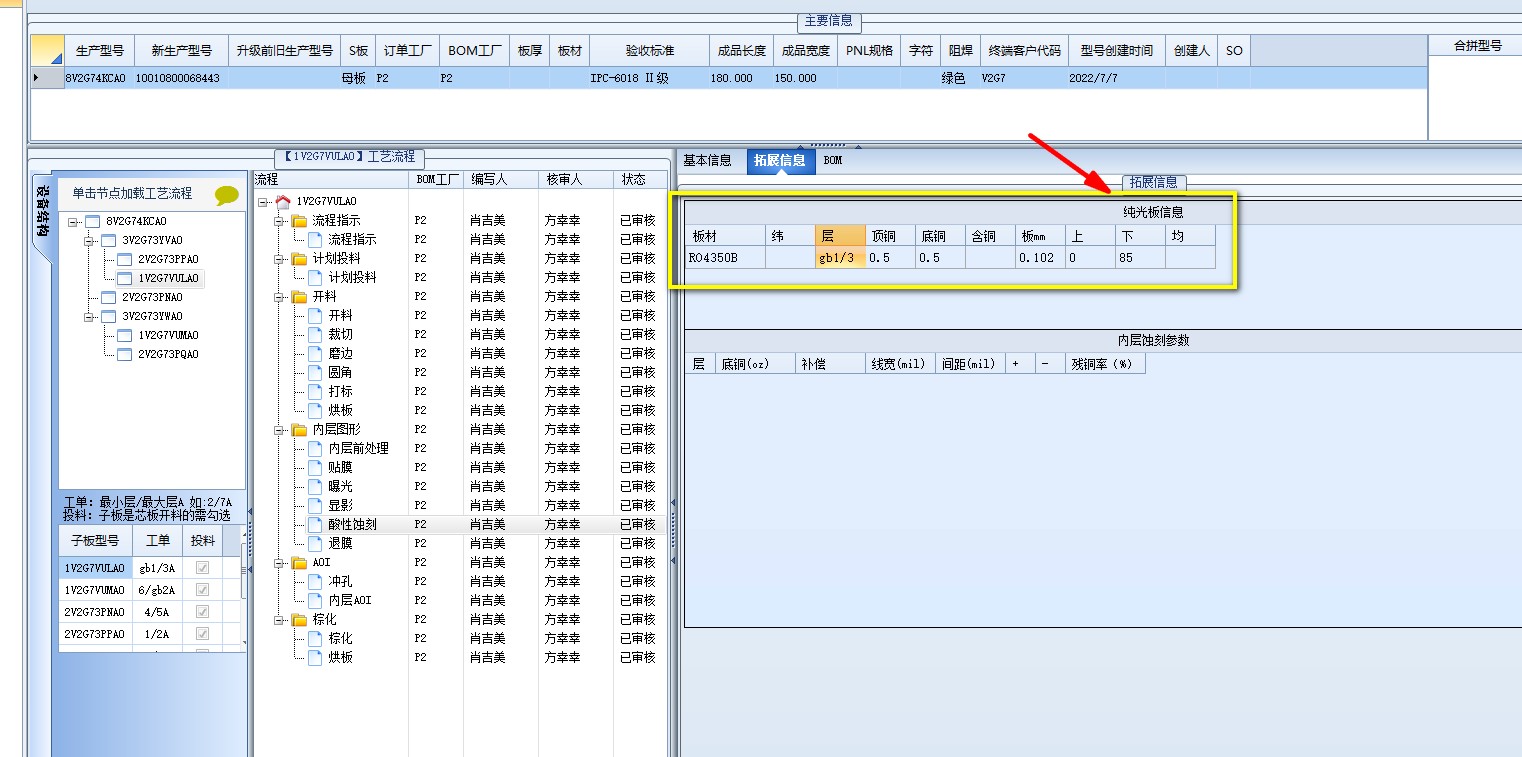Click the 型号创建时间 column header
The height and width of the screenshot is (757, 1522).
[x=1117, y=50]
